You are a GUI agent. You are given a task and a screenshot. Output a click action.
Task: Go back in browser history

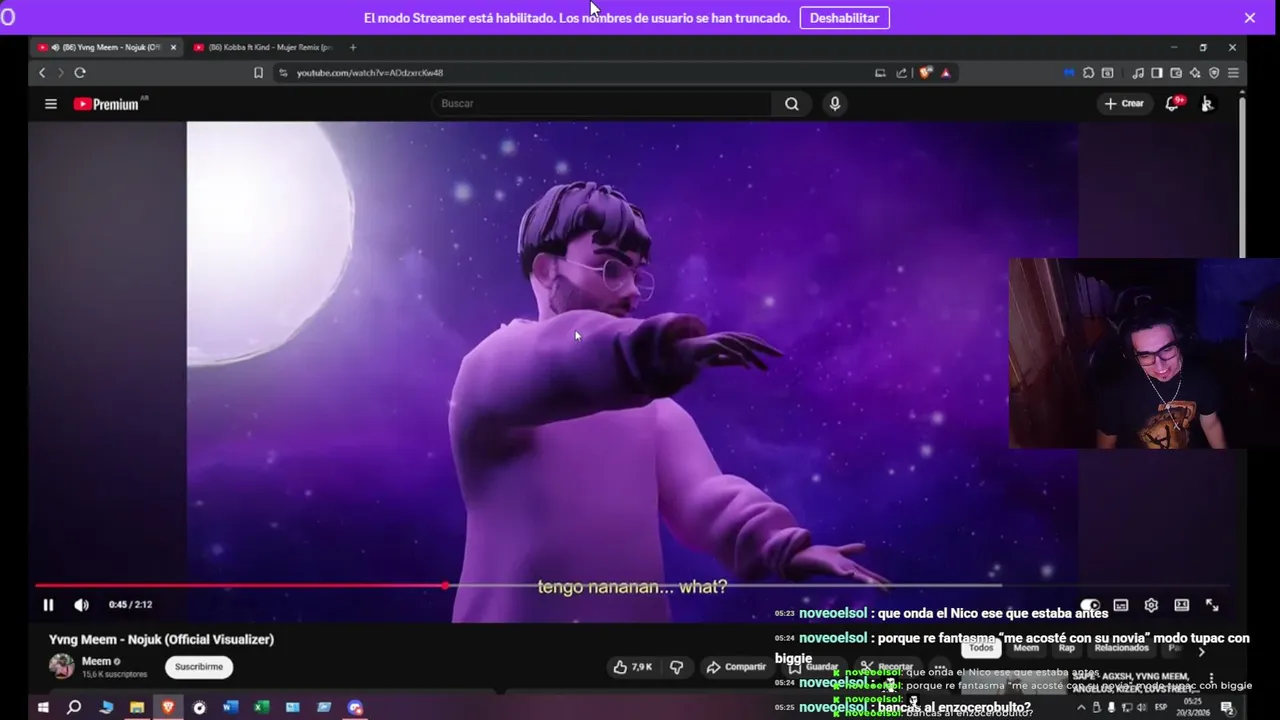pyautogui.click(x=42, y=73)
